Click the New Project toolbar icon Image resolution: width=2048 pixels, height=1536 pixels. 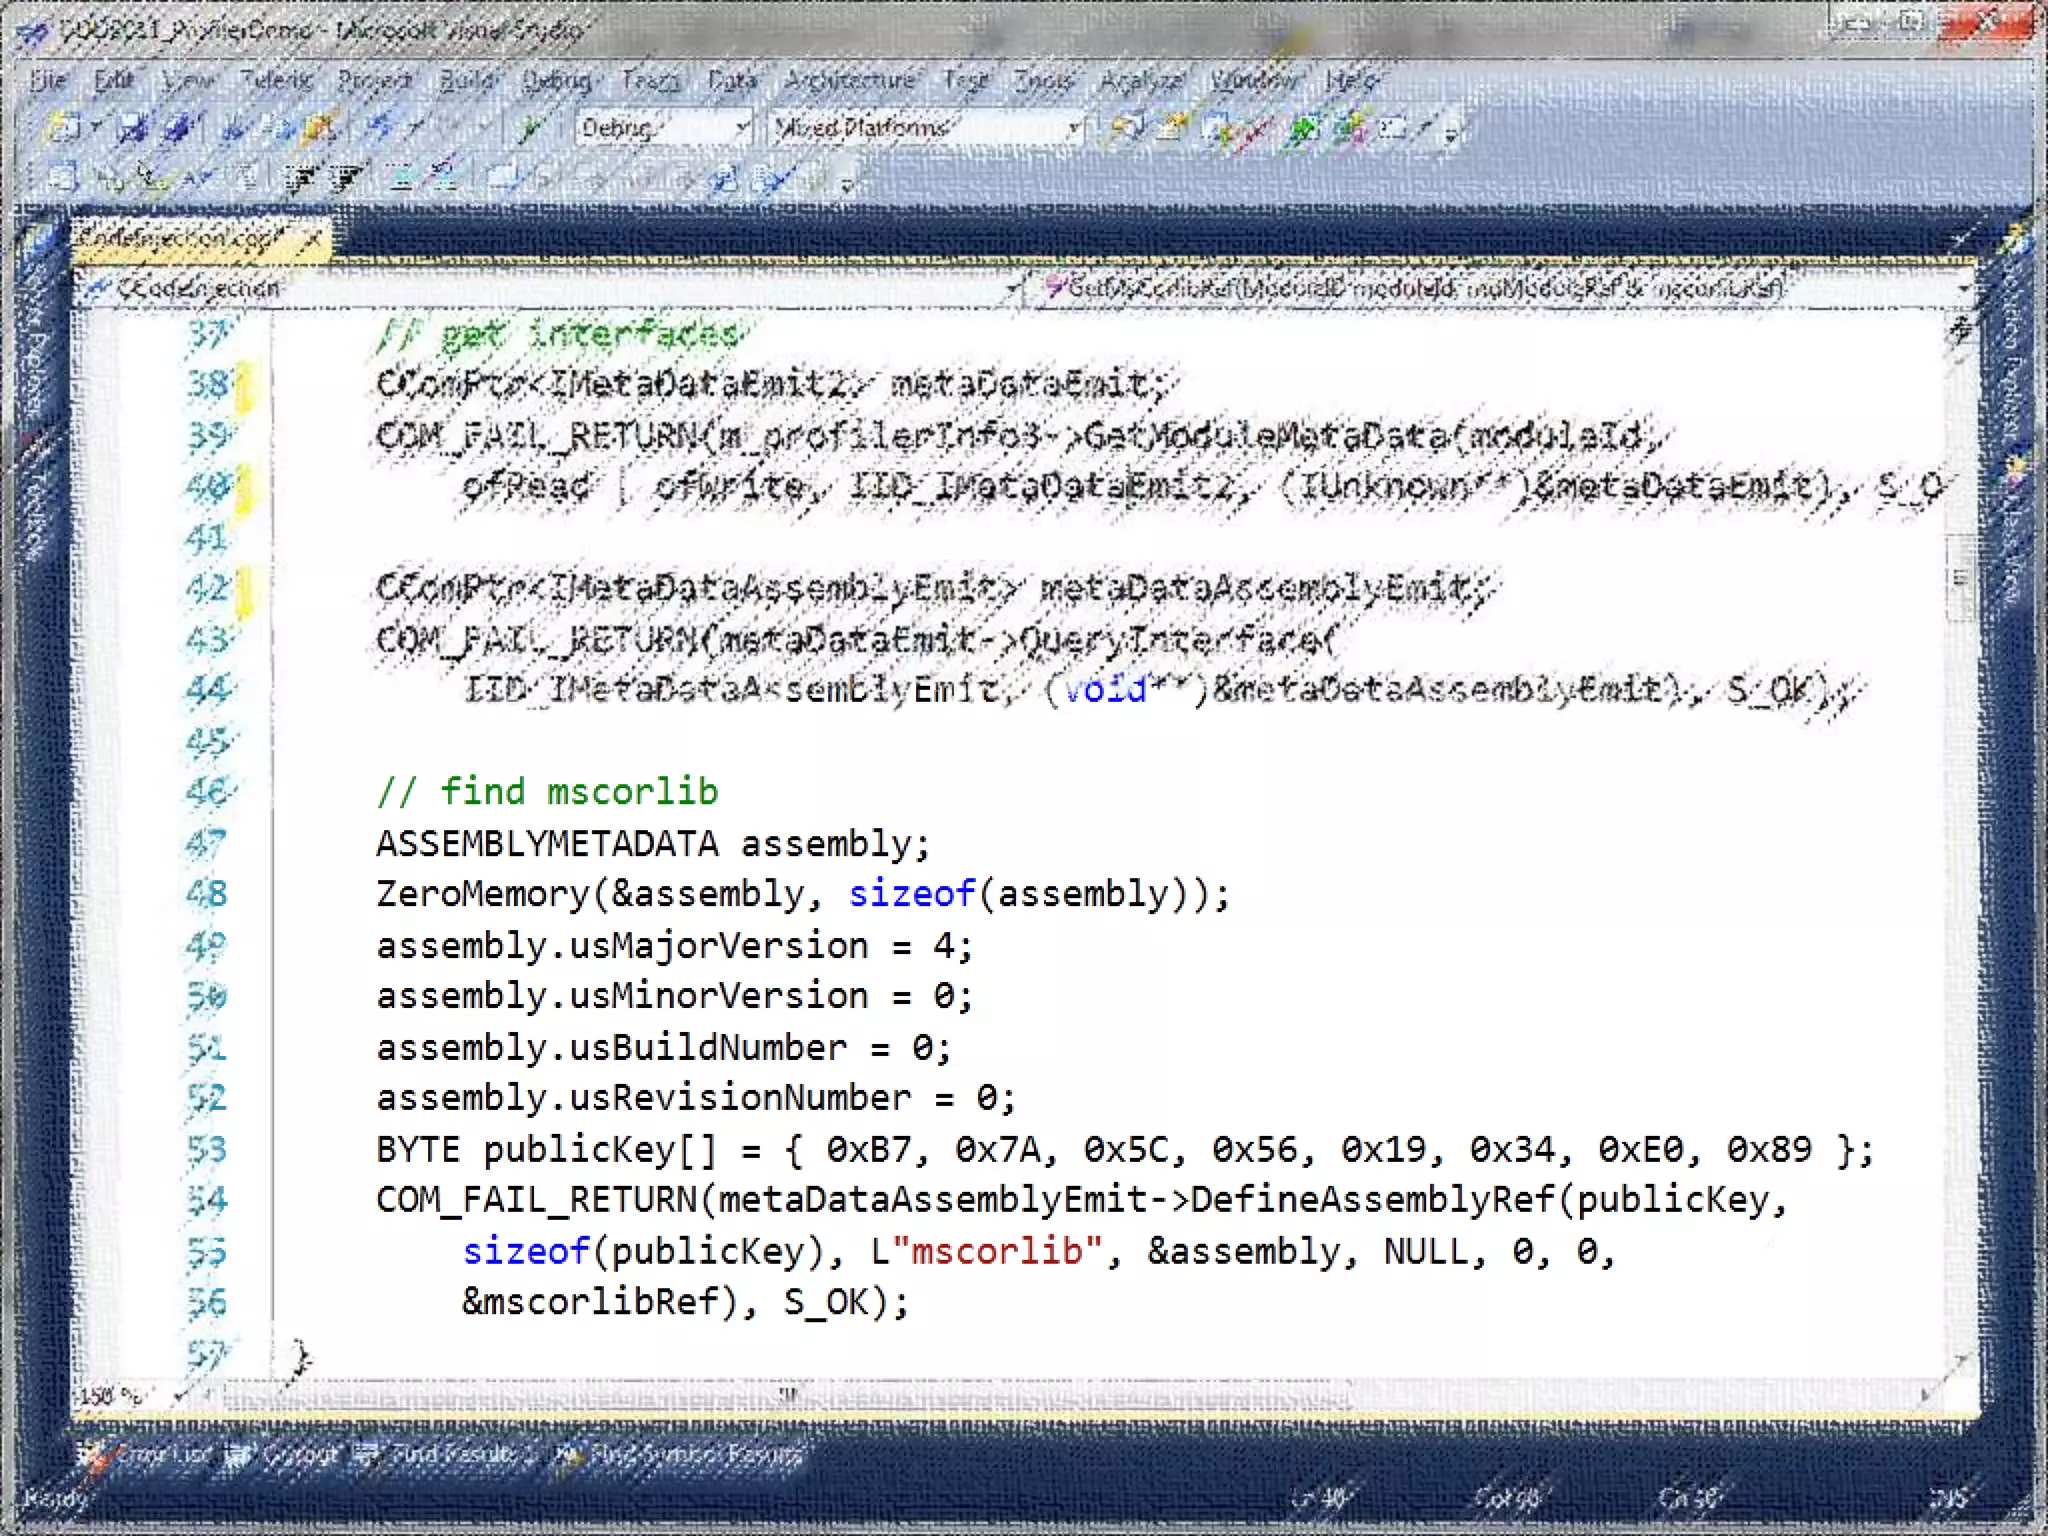pyautogui.click(x=62, y=128)
